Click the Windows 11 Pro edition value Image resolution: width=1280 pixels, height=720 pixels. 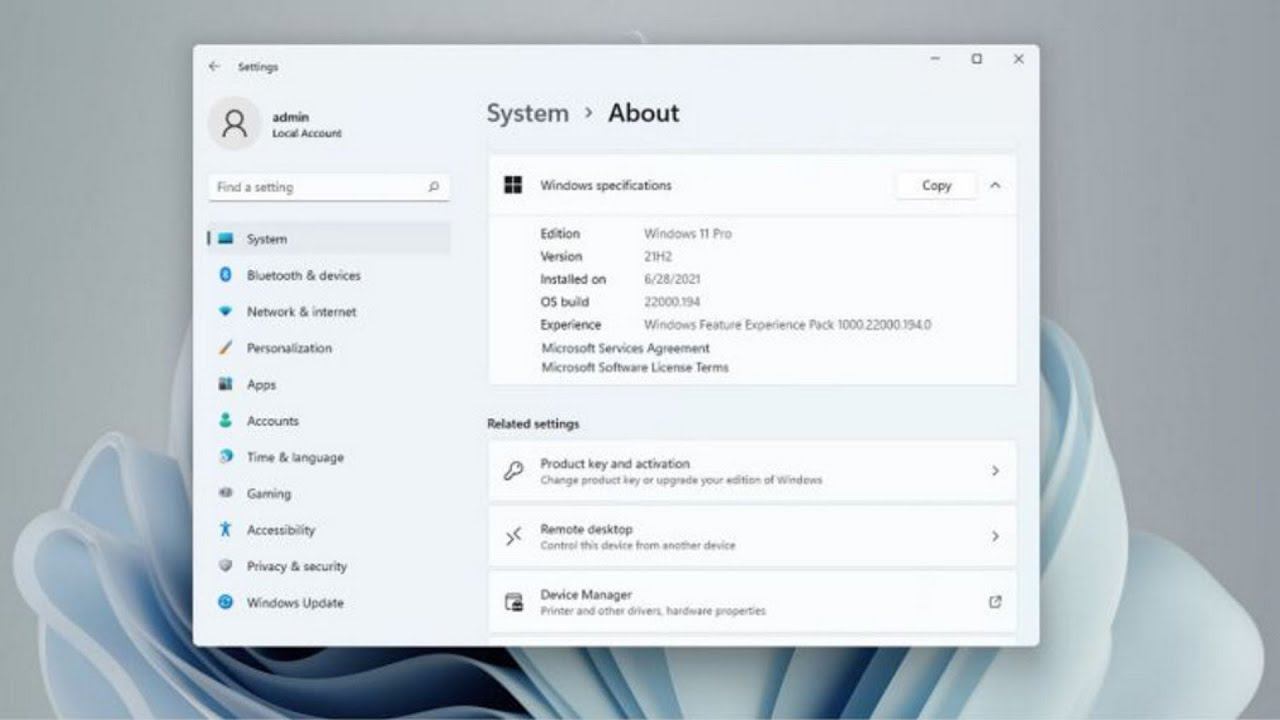click(x=687, y=233)
